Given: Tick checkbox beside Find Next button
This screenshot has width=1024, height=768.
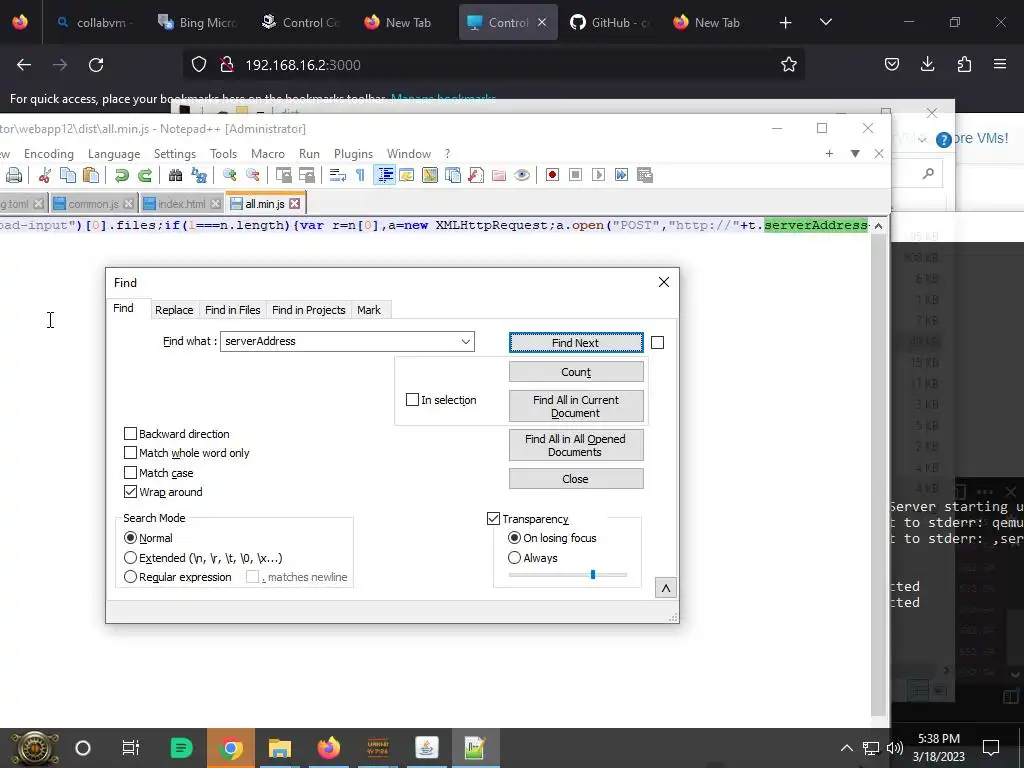Looking at the screenshot, I should pos(658,342).
